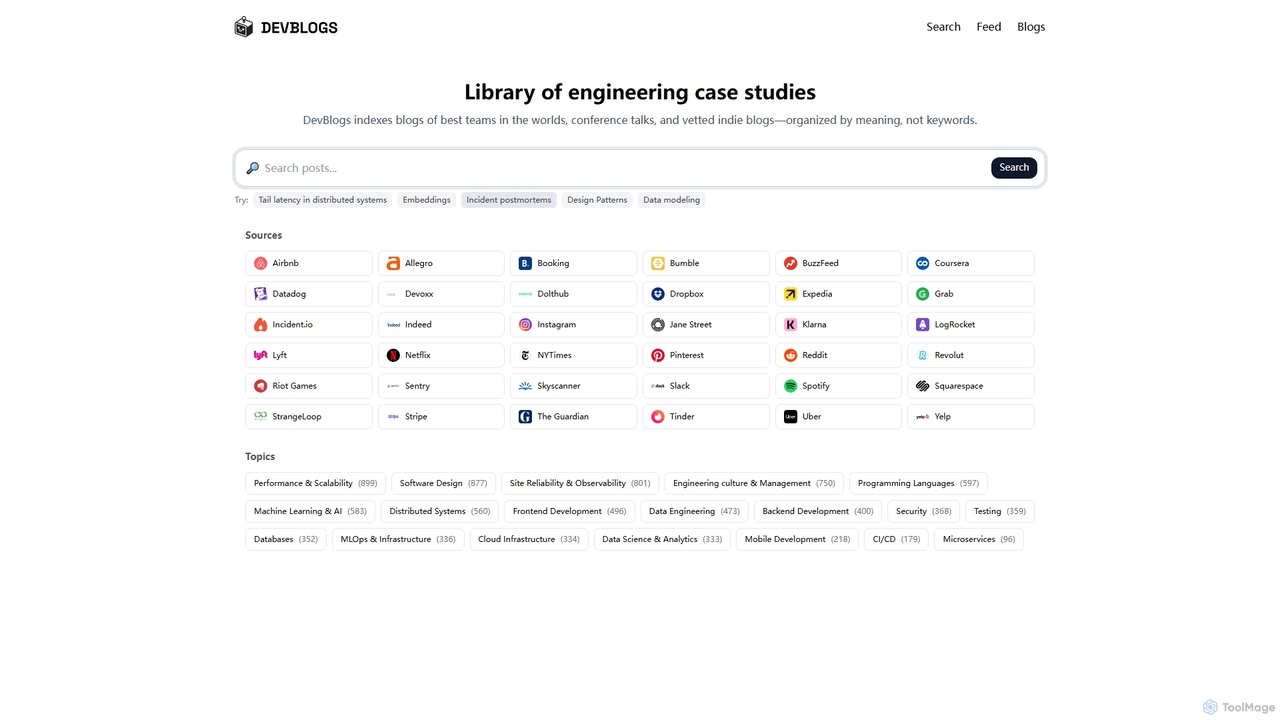Select the Performance & Scalability topic
Image resolution: width=1280 pixels, height=720 pixels.
315,483
